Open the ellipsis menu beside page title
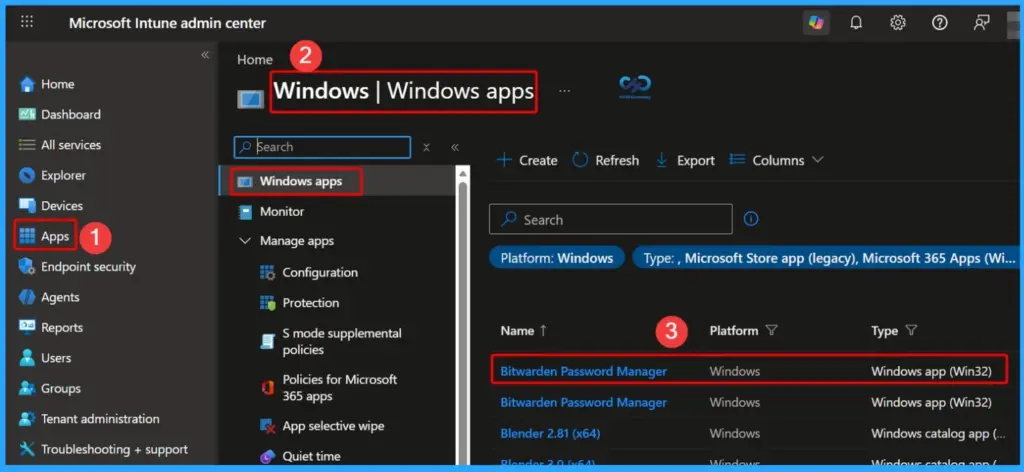The width and height of the screenshot is (1024, 472). coord(565,91)
